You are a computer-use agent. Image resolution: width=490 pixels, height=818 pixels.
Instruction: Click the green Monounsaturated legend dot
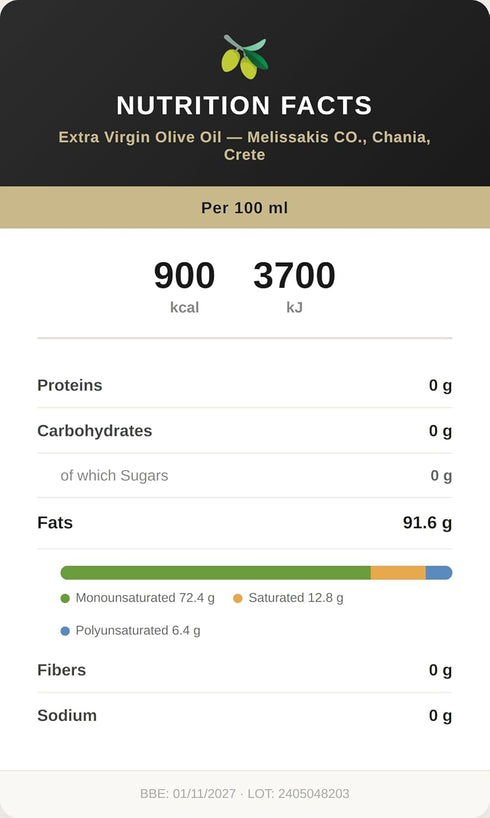[65, 598]
